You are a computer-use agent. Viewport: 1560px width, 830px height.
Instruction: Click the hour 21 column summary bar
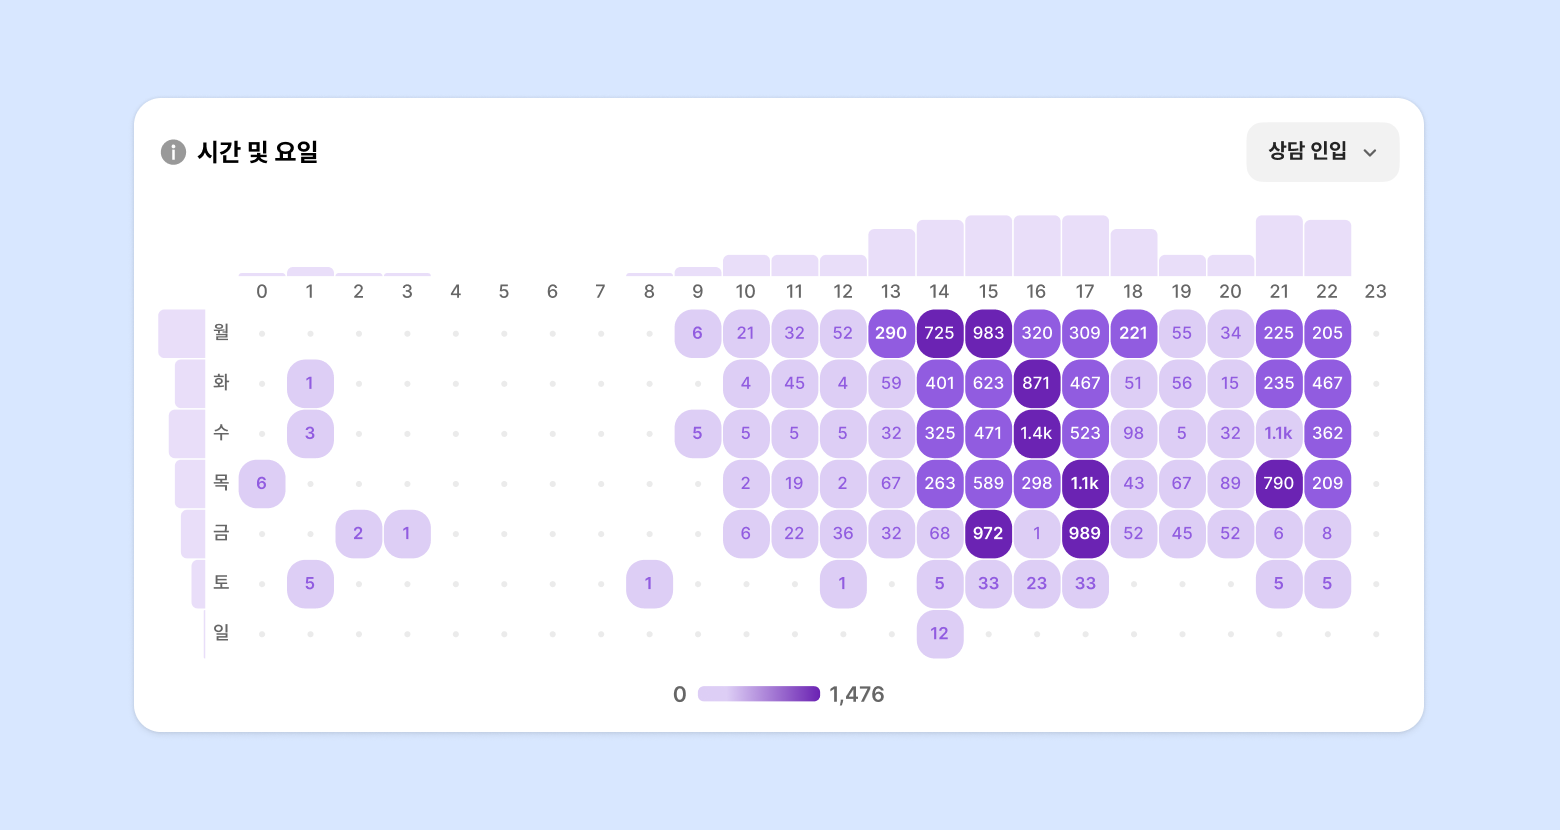coord(1278,246)
